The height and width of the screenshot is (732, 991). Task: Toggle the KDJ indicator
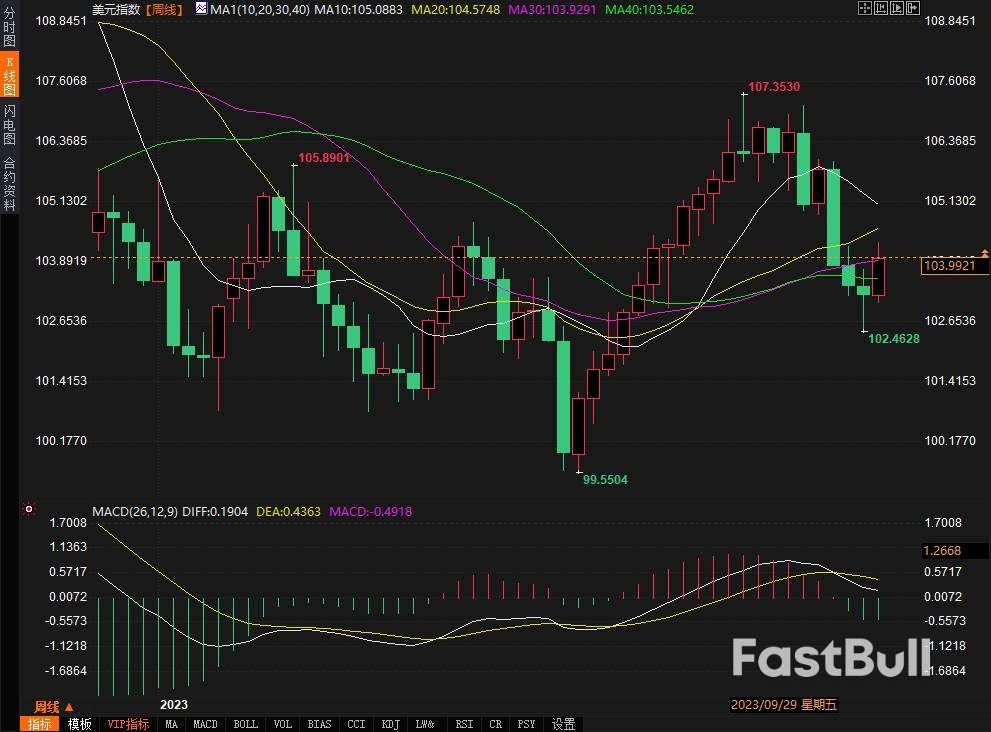click(x=390, y=724)
